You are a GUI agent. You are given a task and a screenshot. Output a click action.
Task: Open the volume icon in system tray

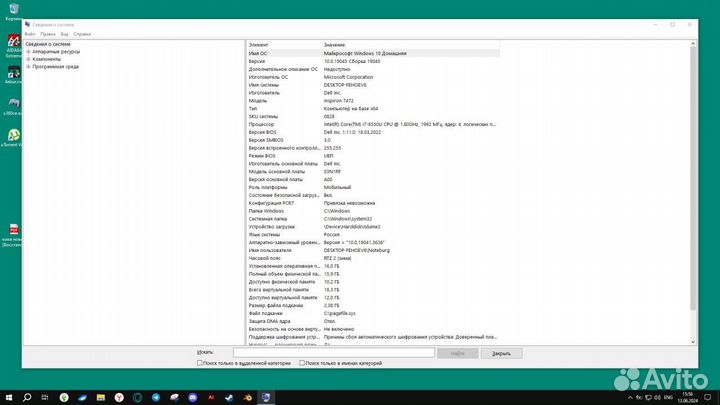tap(657, 398)
